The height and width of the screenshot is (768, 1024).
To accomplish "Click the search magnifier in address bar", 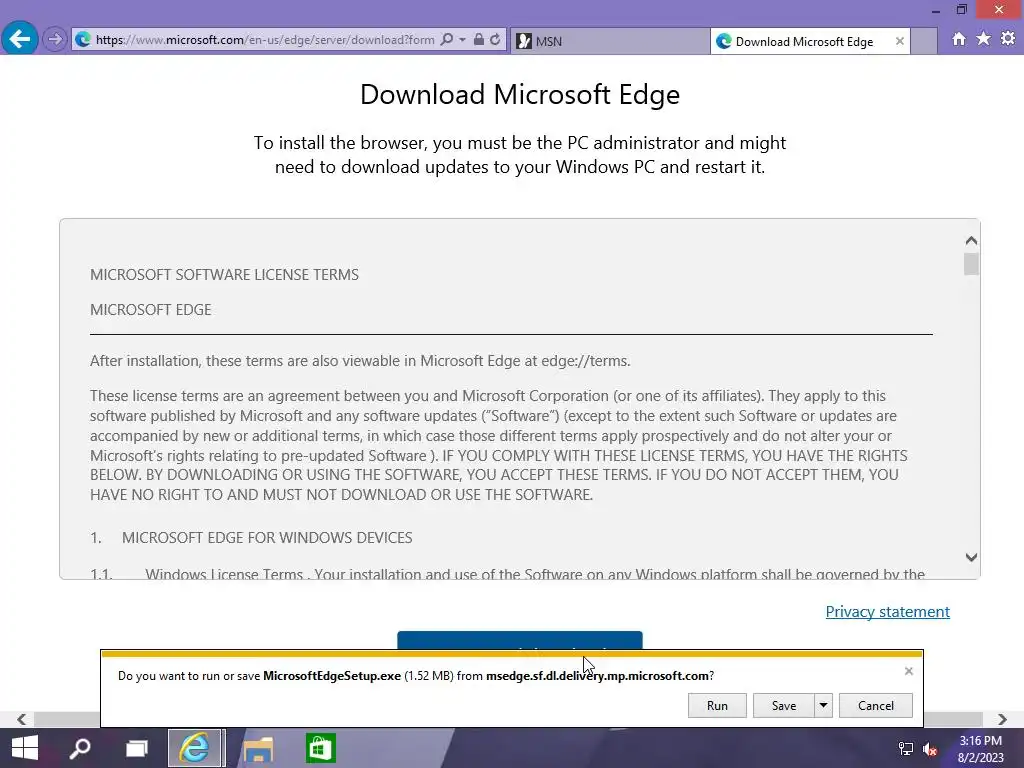I will (447, 40).
